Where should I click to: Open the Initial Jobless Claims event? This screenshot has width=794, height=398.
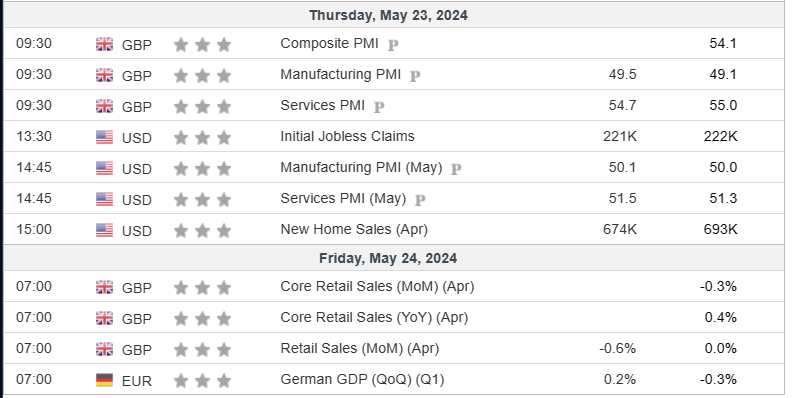(347, 136)
